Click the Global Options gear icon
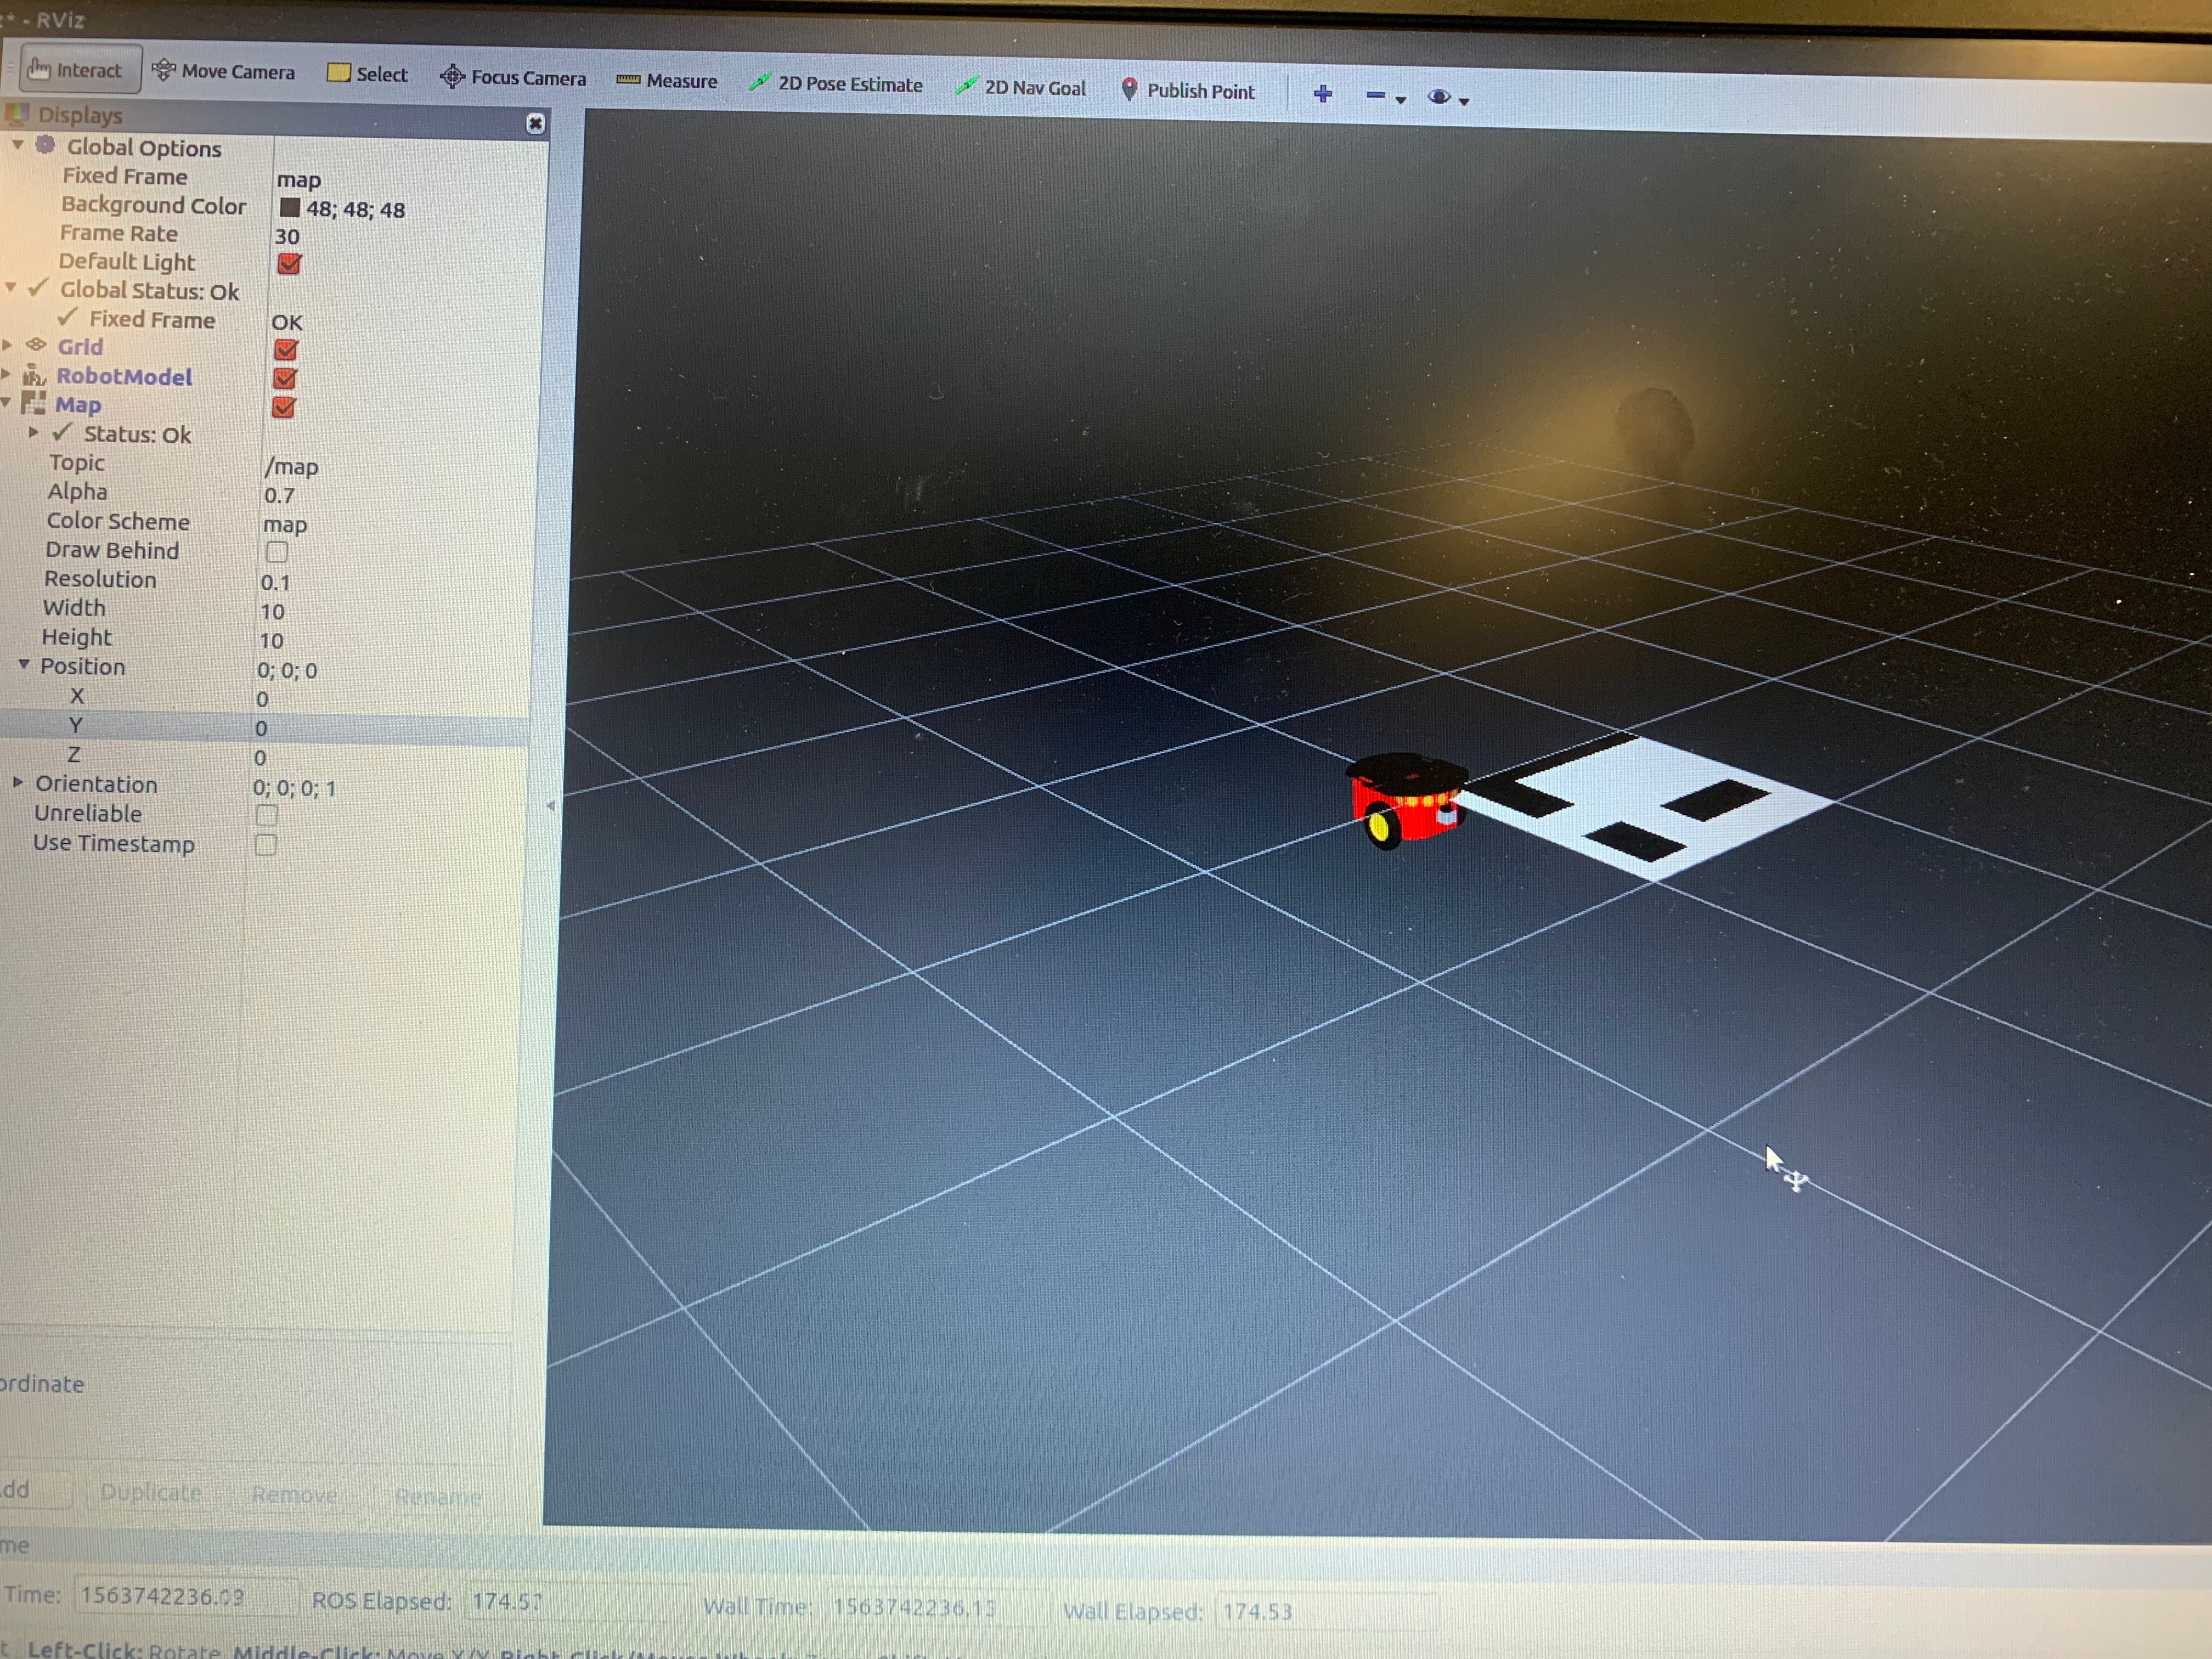Image resolution: width=2212 pixels, height=1659 pixels. [45, 145]
